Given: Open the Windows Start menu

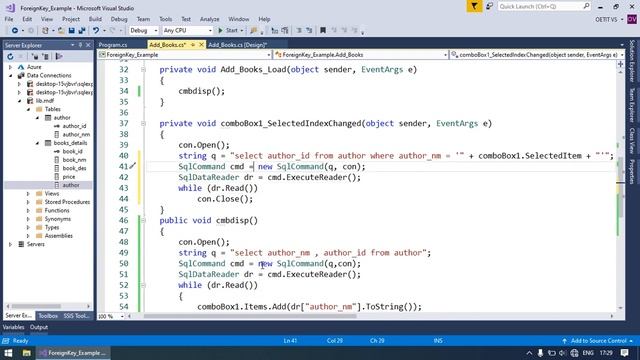Looking at the screenshot, I should pyautogui.click(x=8, y=353).
